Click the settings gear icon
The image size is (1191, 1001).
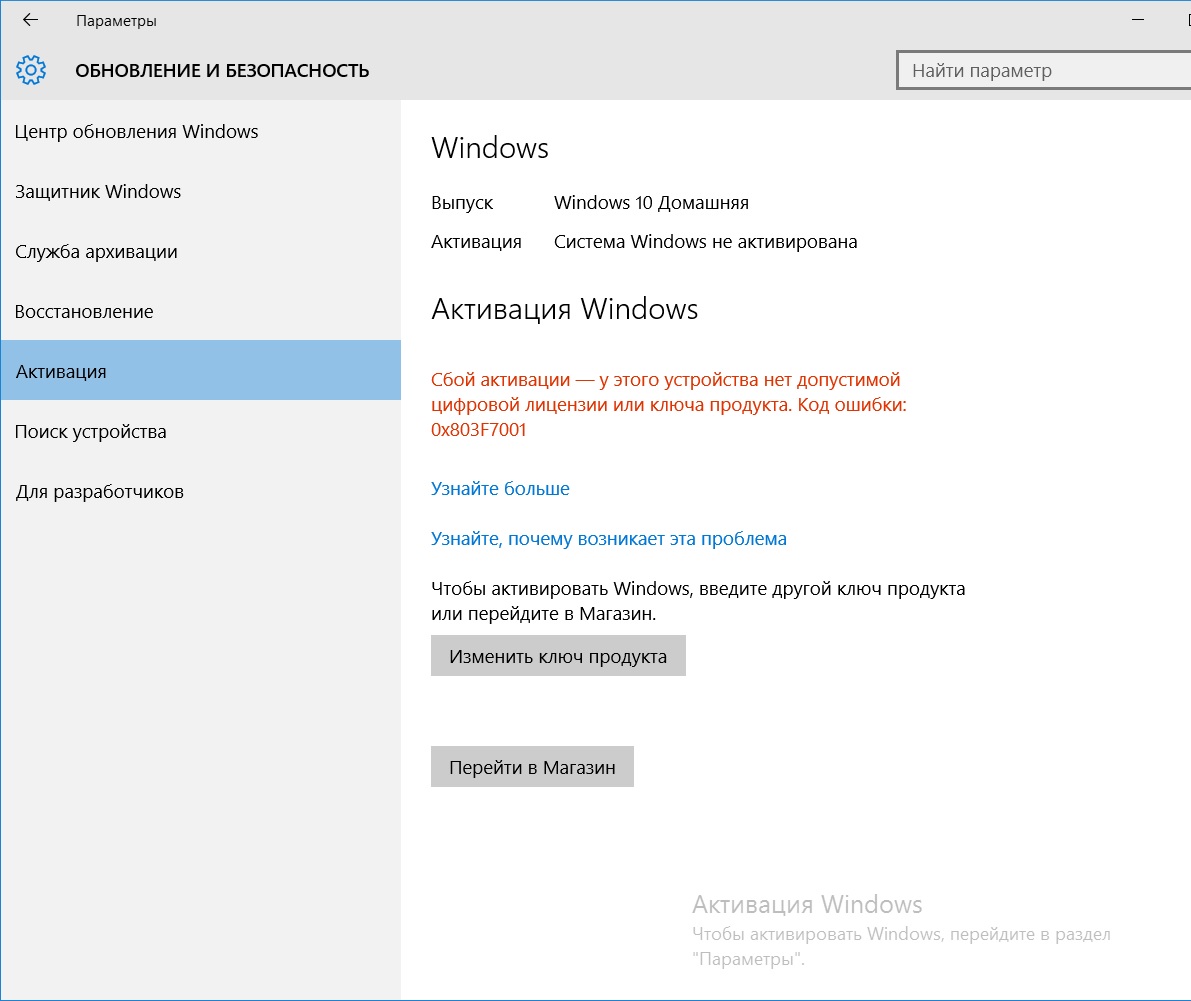pyautogui.click(x=31, y=70)
